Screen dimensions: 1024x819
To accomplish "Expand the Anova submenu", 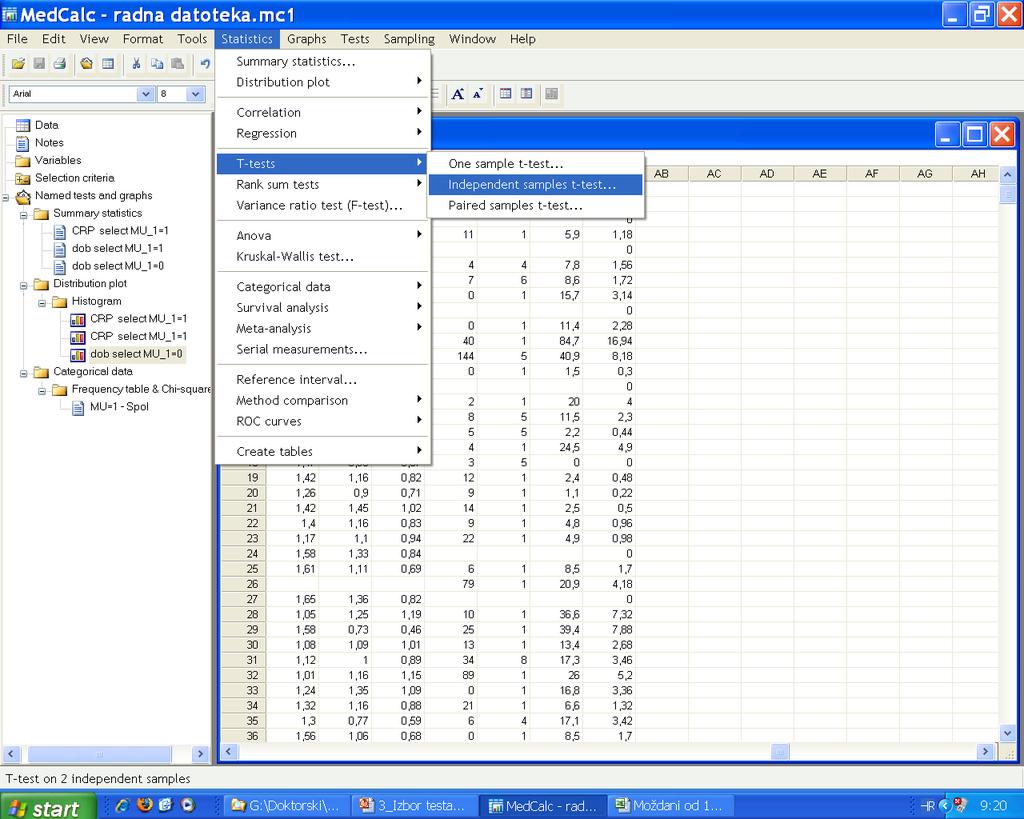I will click(323, 236).
